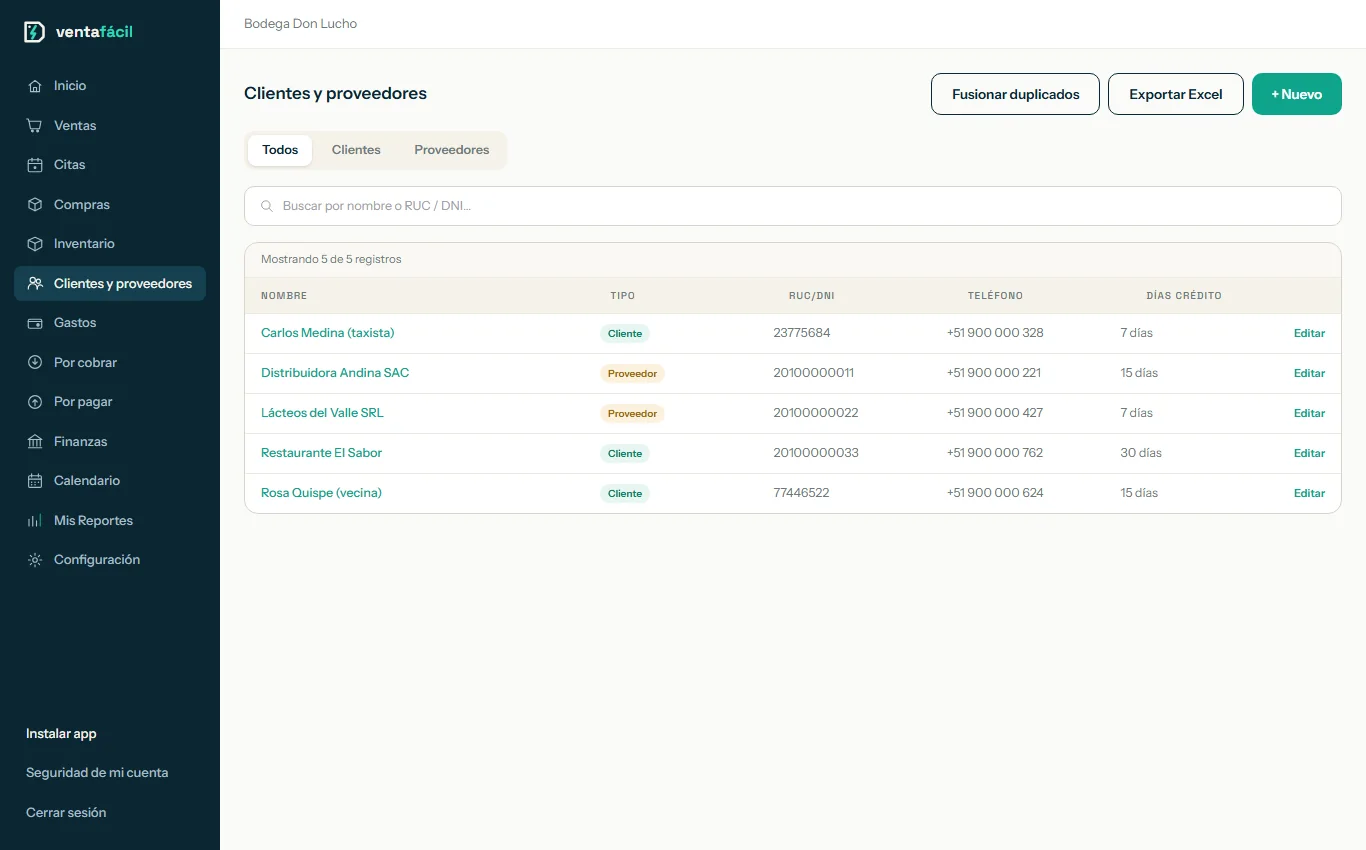Click the RUC number 20100000011

click(x=814, y=373)
